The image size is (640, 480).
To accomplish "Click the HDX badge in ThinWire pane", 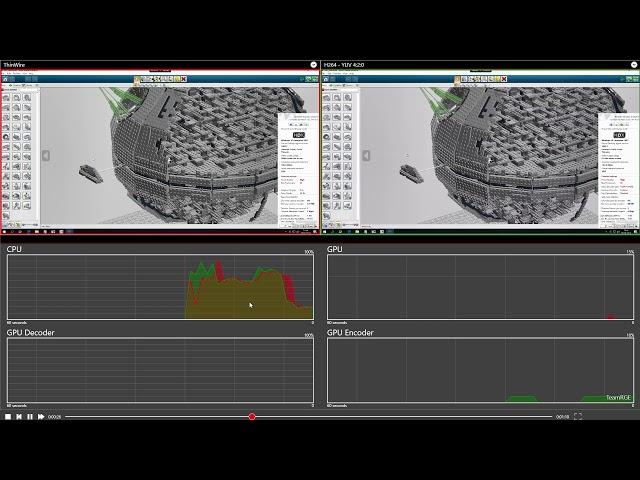I will 299,135.
